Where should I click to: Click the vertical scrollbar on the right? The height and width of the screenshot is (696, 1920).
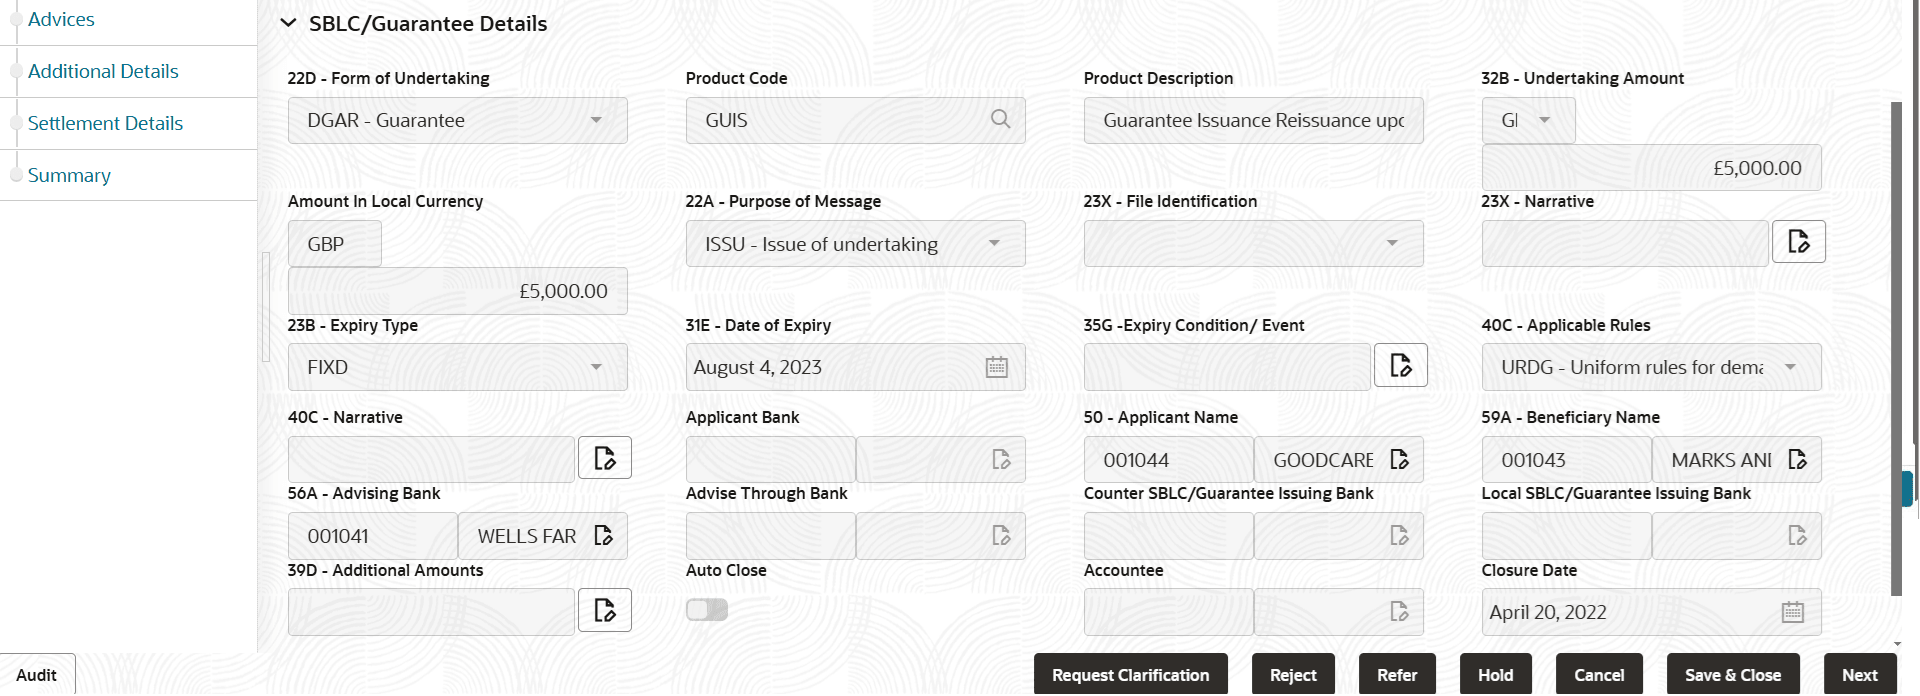[x=1896, y=350]
